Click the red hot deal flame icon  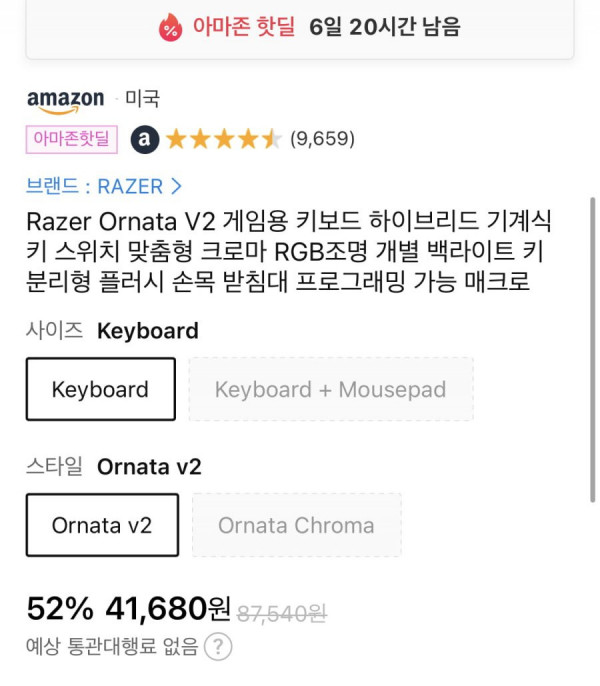[170, 28]
